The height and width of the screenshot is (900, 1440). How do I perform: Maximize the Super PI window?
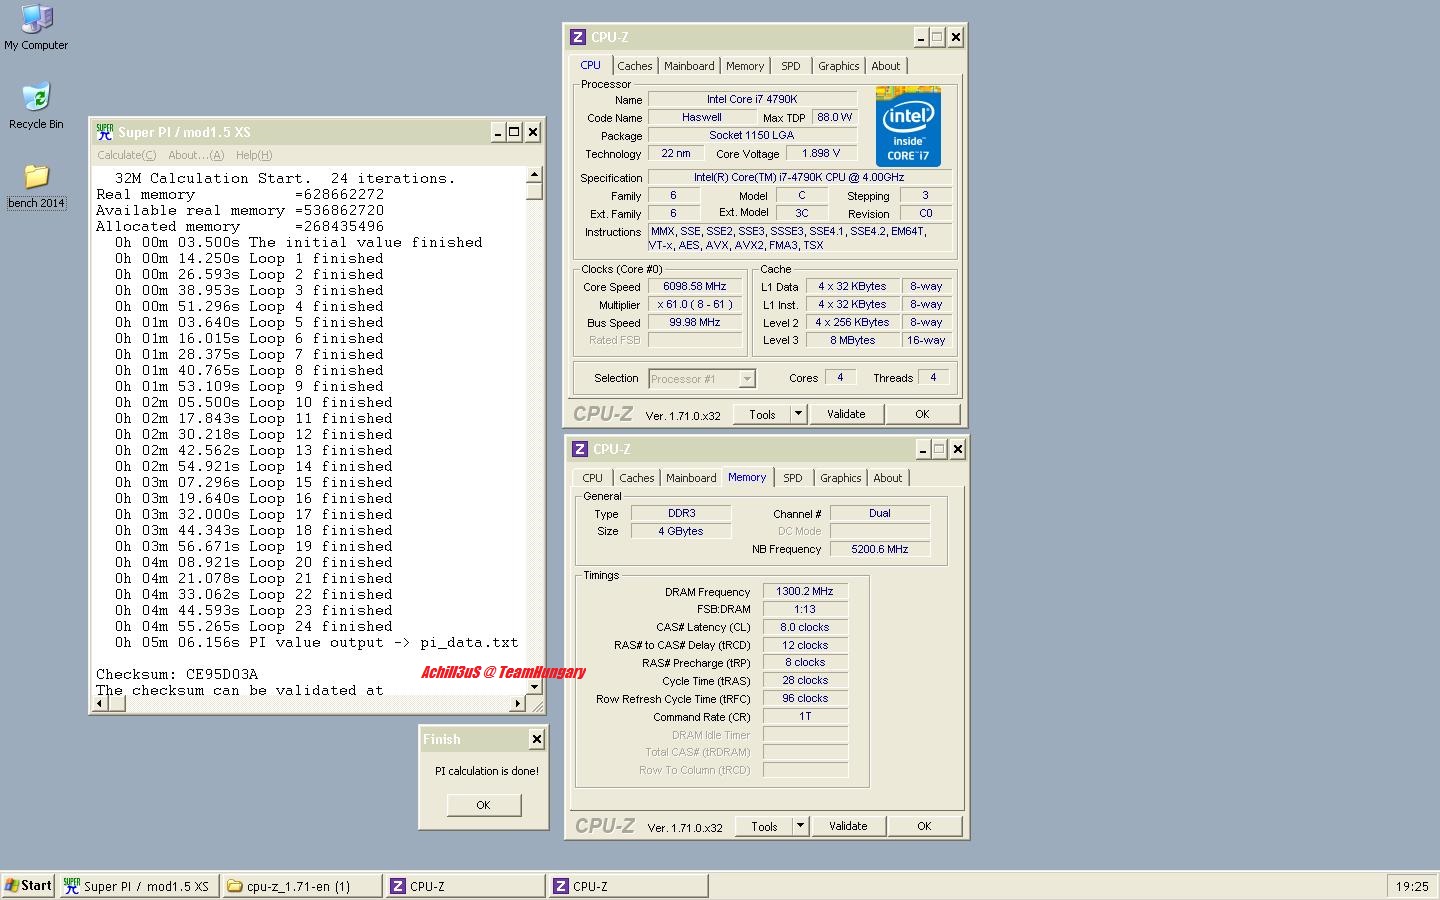coord(514,132)
